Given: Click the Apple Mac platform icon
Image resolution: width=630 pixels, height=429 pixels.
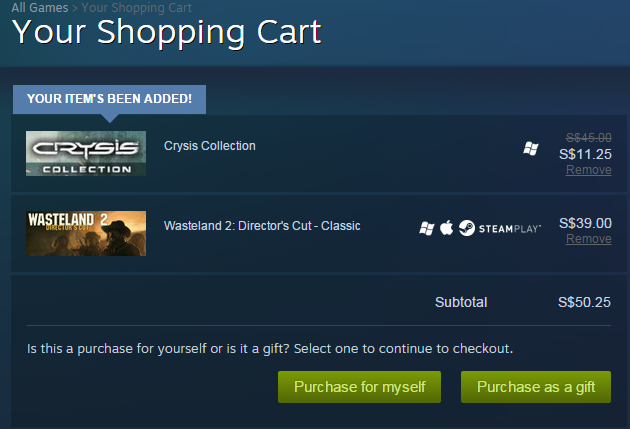Looking at the screenshot, I should [x=446, y=228].
